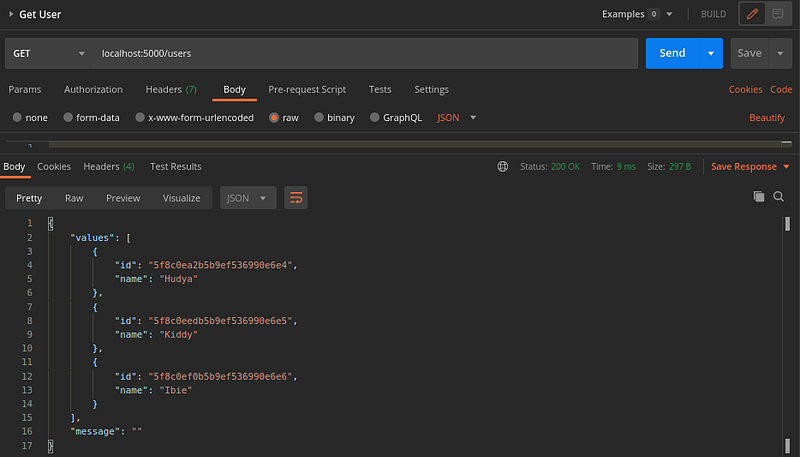Open the response JSON format dropdown
Image resolution: width=800 pixels, height=457 pixels.
(x=248, y=198)
